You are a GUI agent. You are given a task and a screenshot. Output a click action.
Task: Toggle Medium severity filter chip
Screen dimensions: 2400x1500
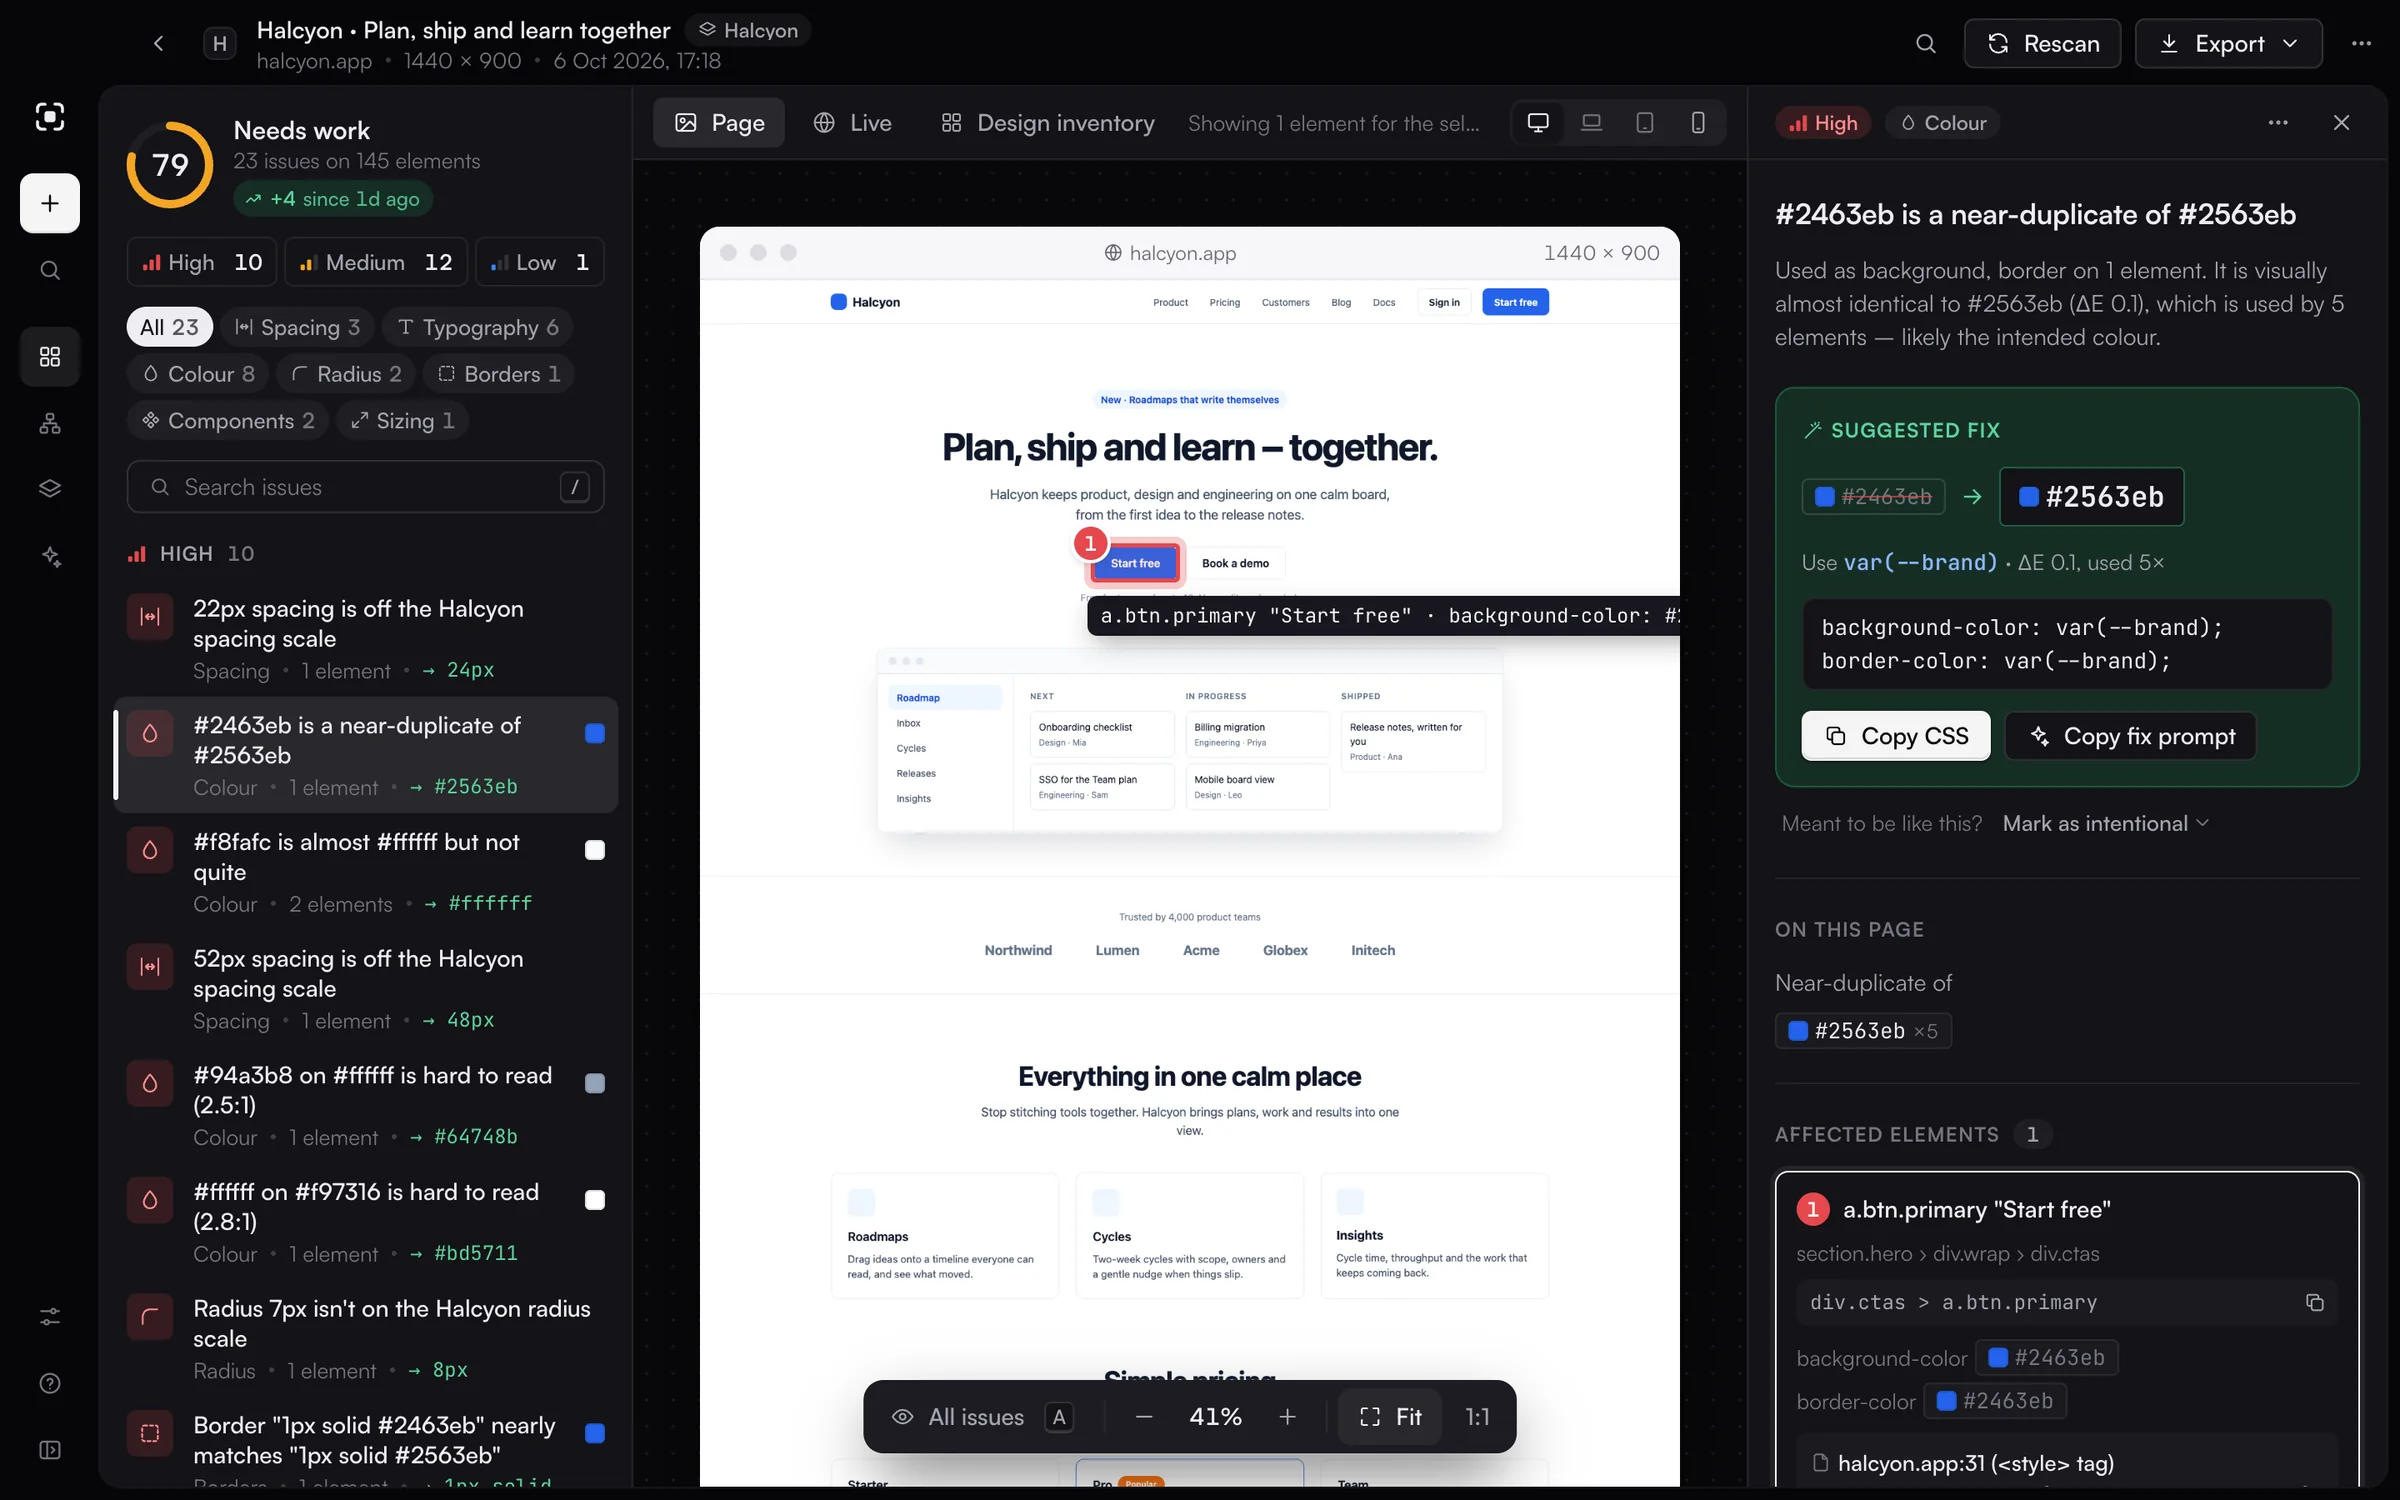pyautogui.click(x=376, y=262)
